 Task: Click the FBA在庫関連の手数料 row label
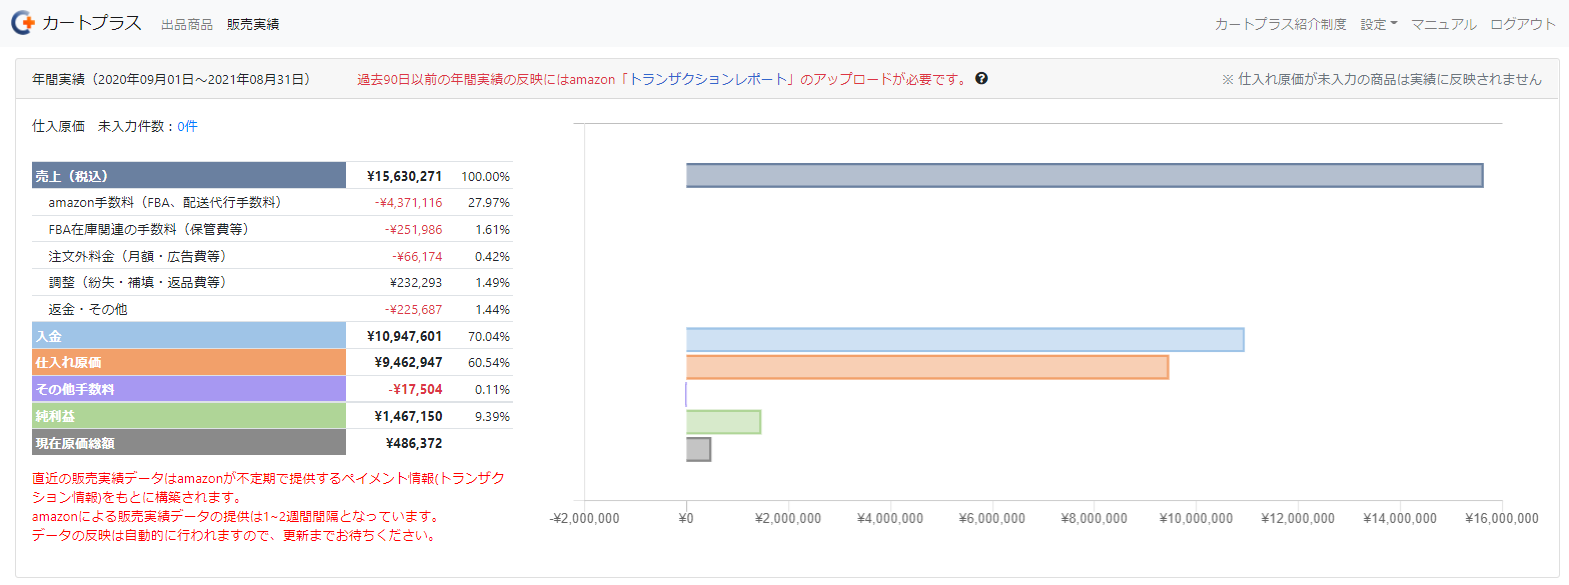(148, 229)
